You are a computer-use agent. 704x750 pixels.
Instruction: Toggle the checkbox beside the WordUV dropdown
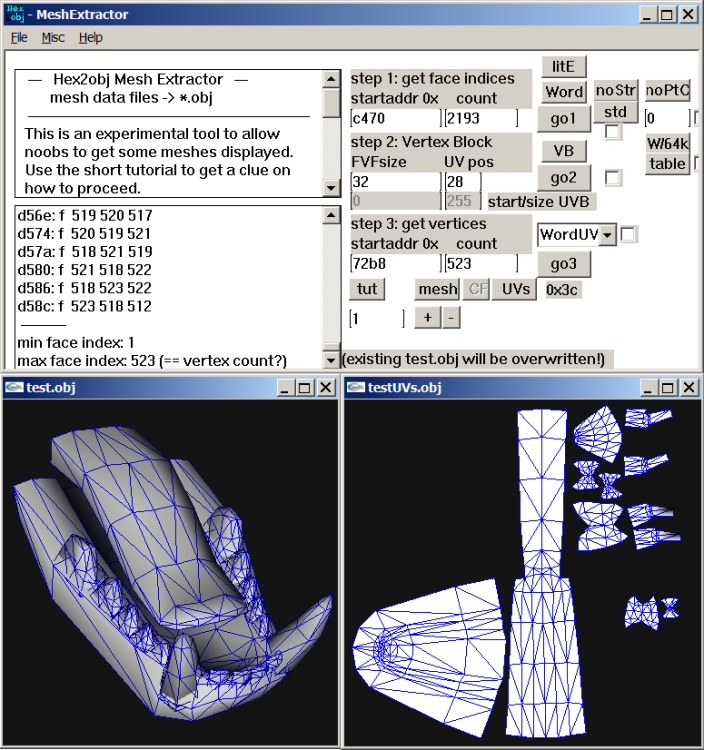coord(629,235)
